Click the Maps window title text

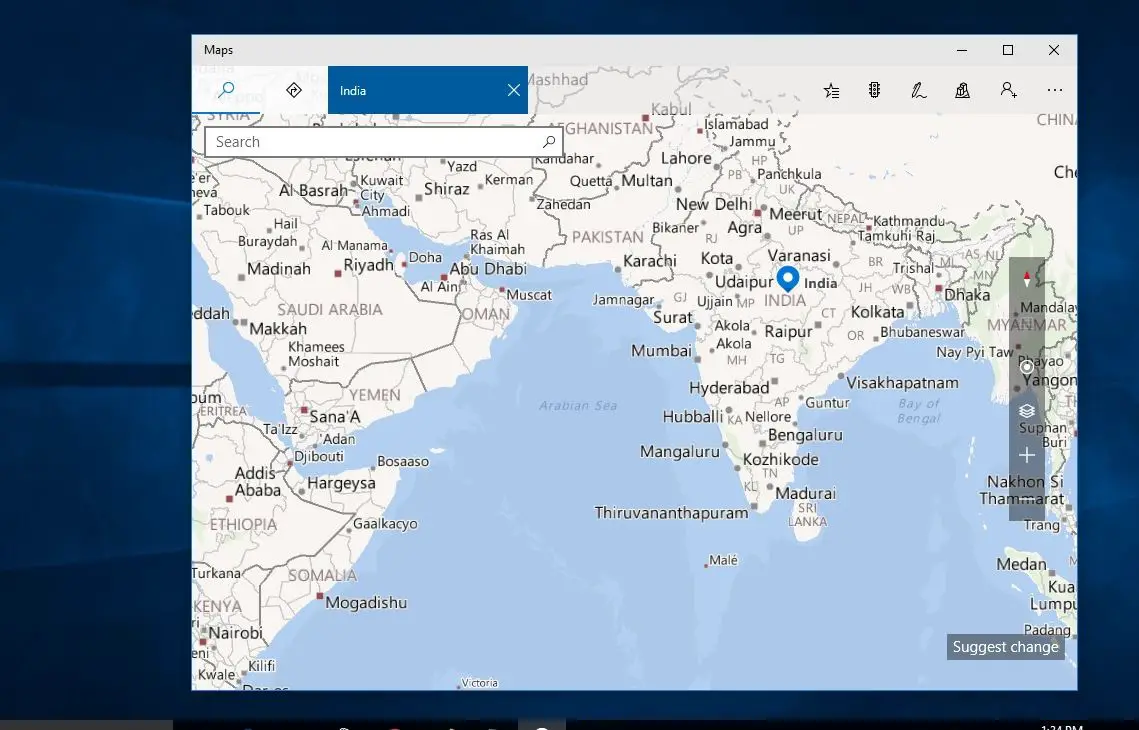218,50
